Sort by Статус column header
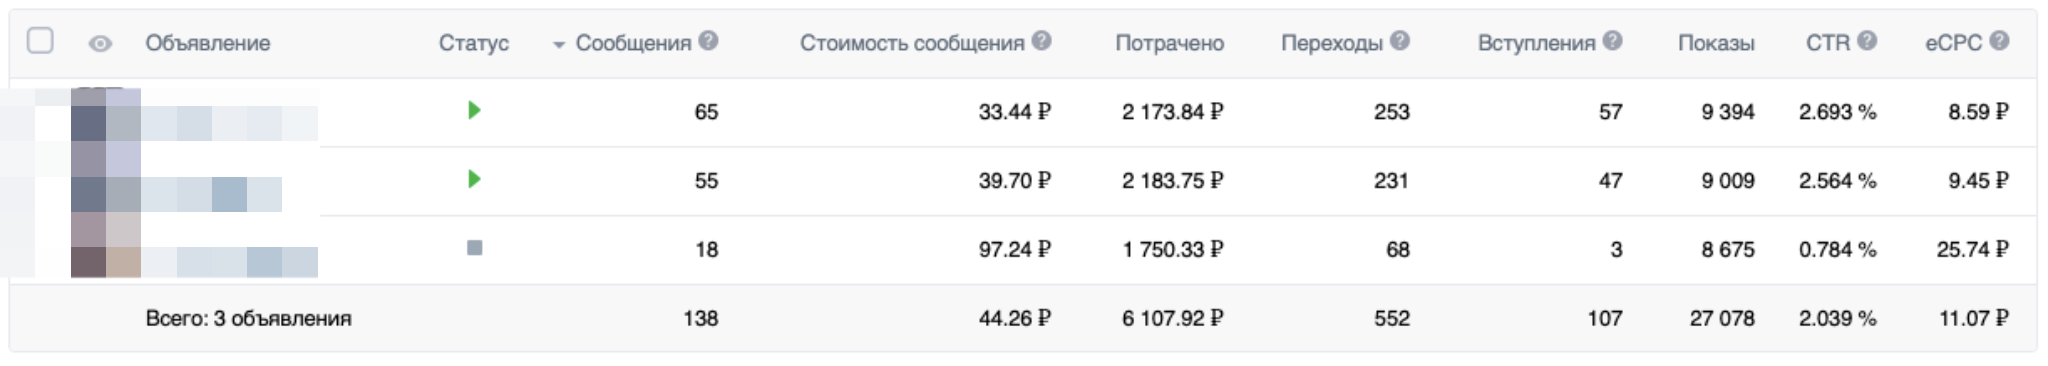 [474, 43]
